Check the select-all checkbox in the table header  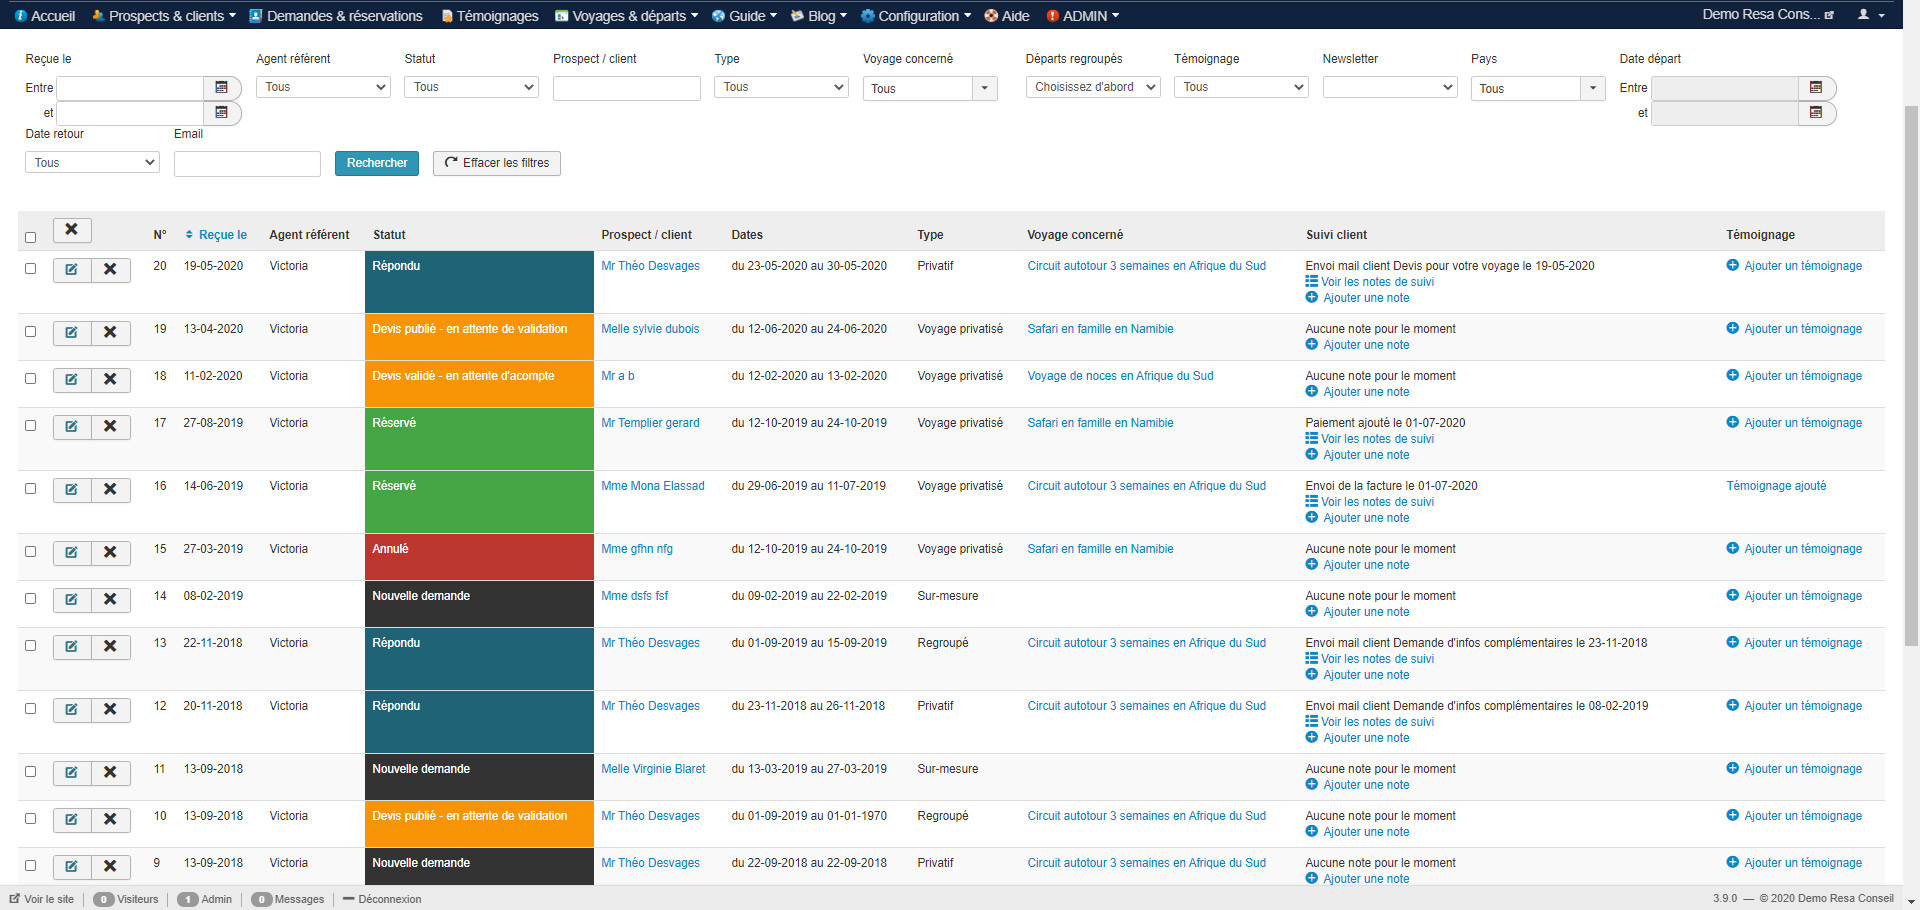[x=30, y=236]
